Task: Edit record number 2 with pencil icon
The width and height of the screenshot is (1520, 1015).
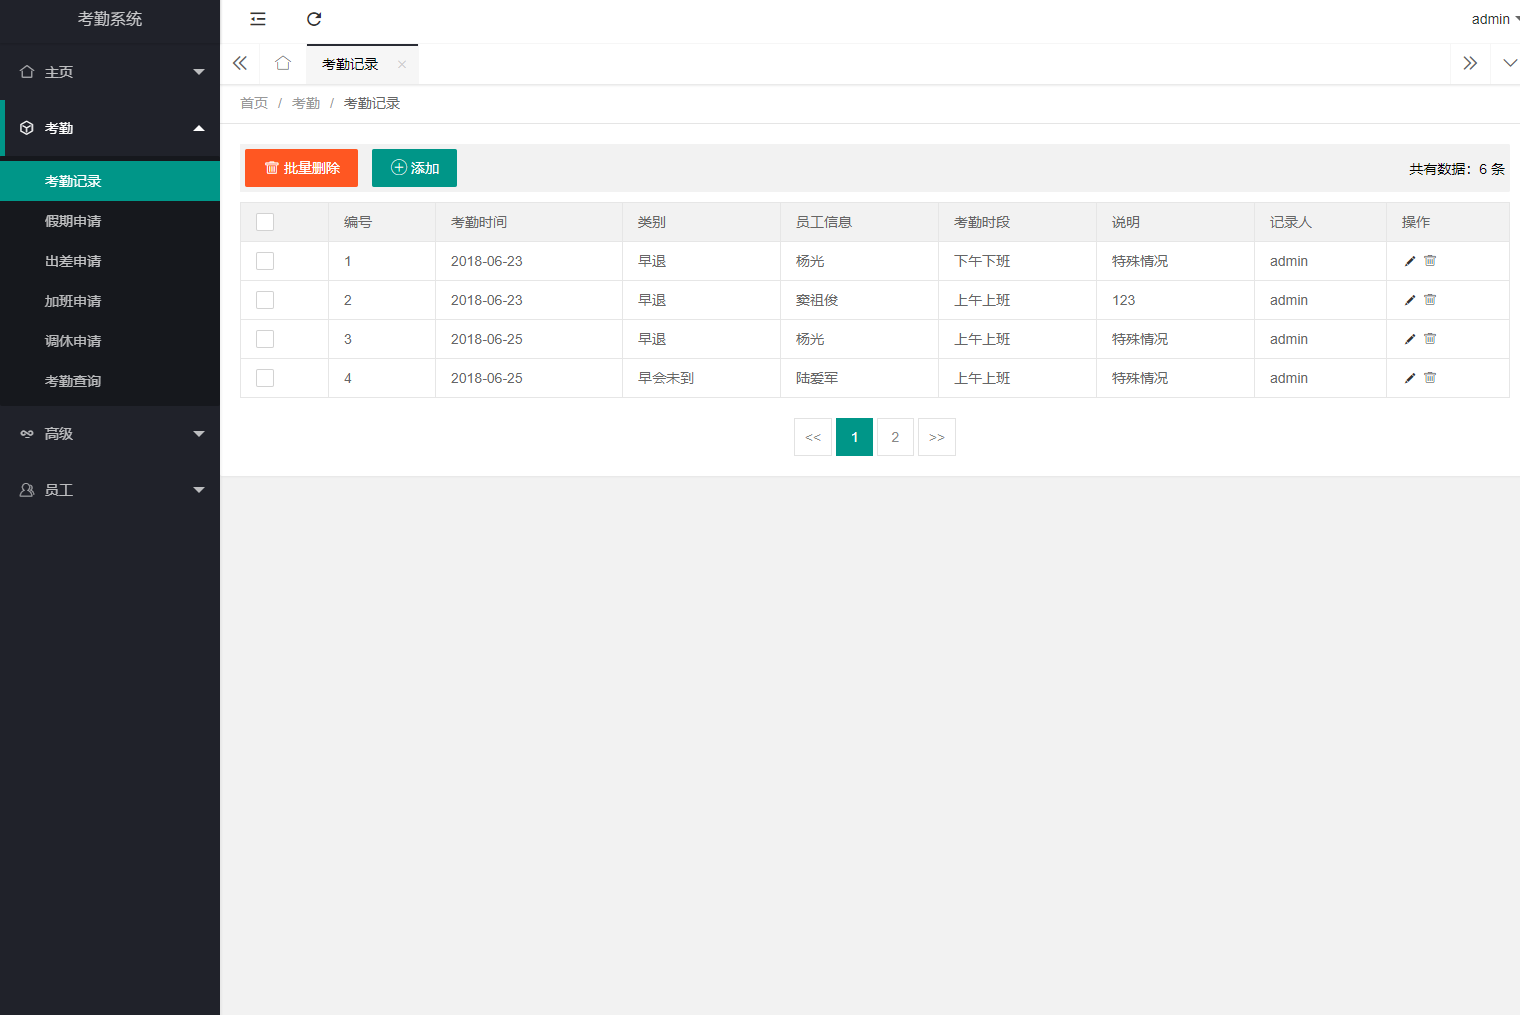Action: (1410, 300)
